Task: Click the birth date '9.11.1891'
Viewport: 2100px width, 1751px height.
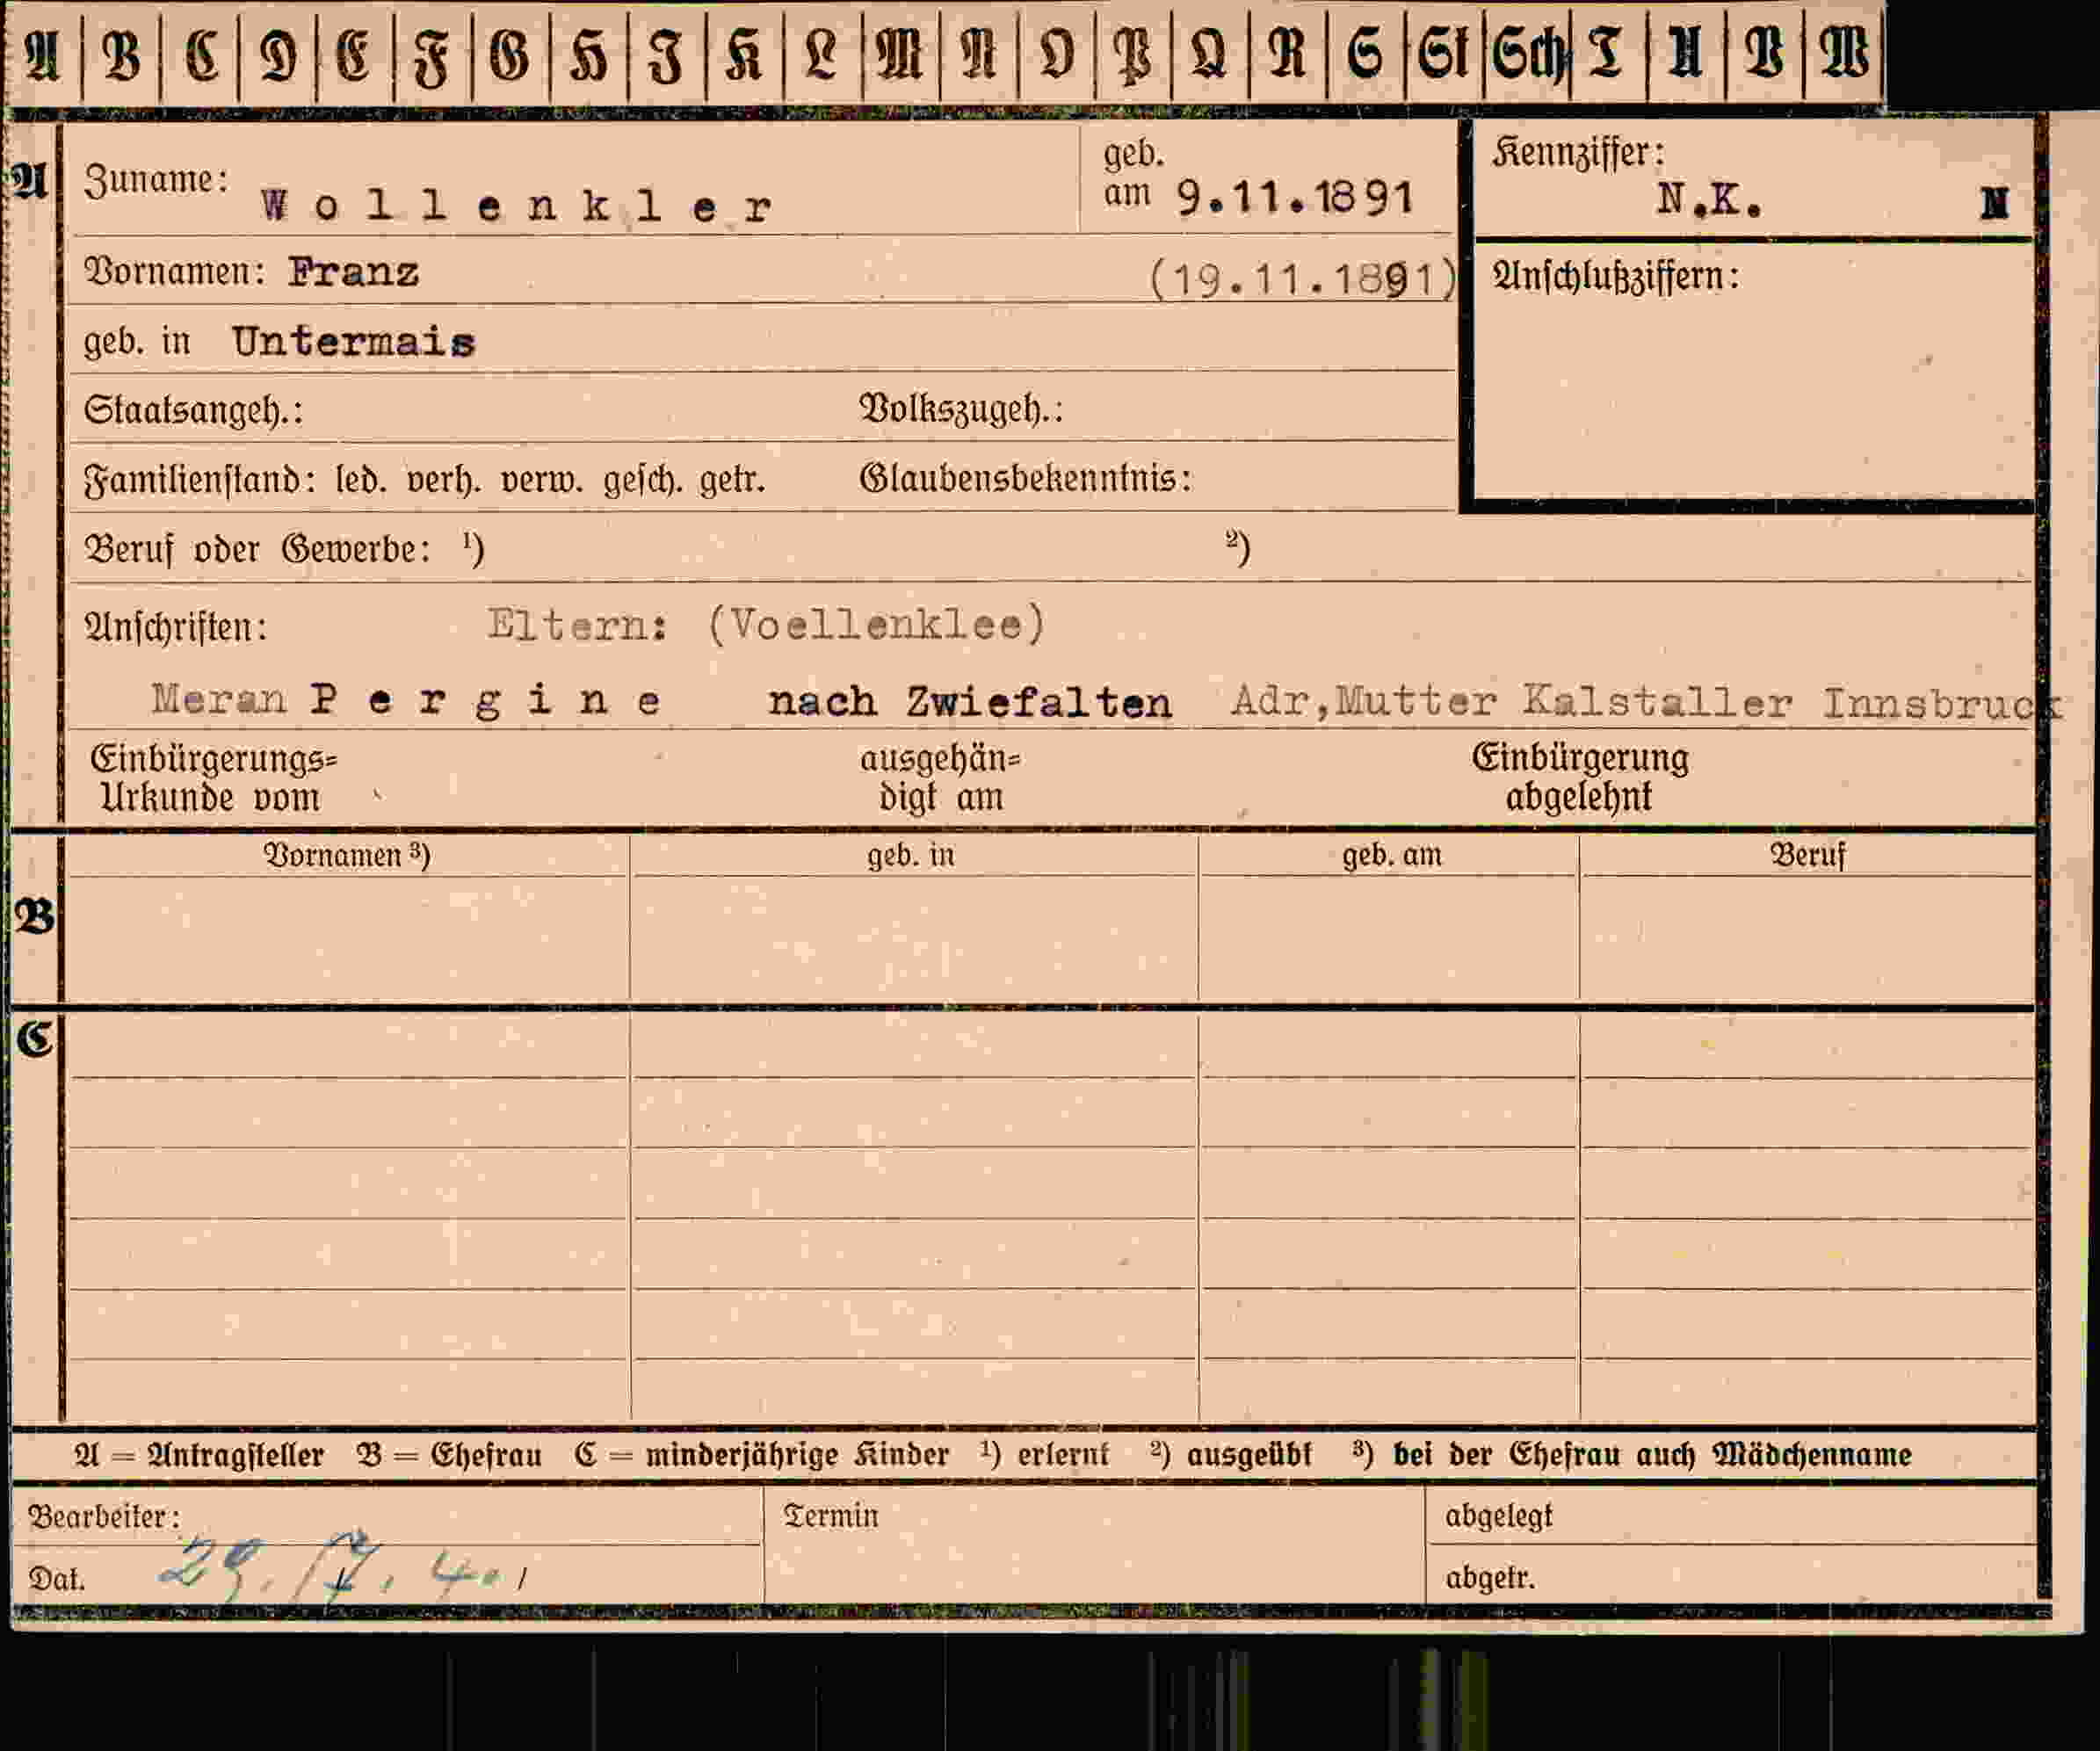Action: coord(1294,197)
